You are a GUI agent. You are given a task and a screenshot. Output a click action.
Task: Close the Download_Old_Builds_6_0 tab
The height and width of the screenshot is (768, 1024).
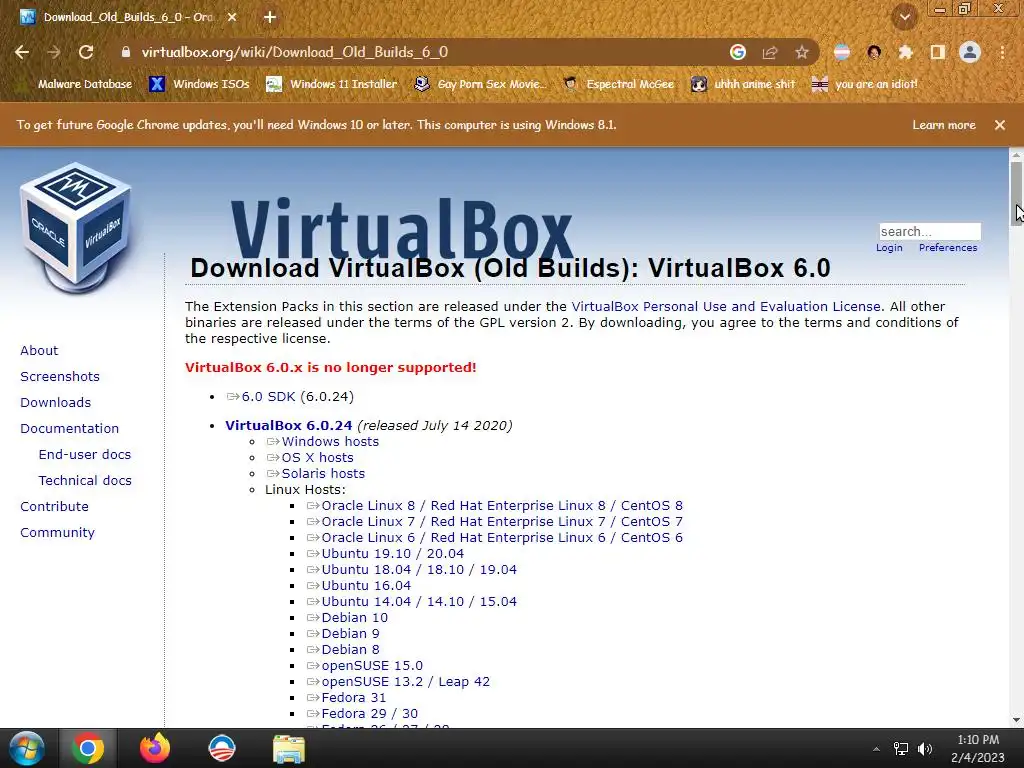pyautogui.click(x=232, y=18)
